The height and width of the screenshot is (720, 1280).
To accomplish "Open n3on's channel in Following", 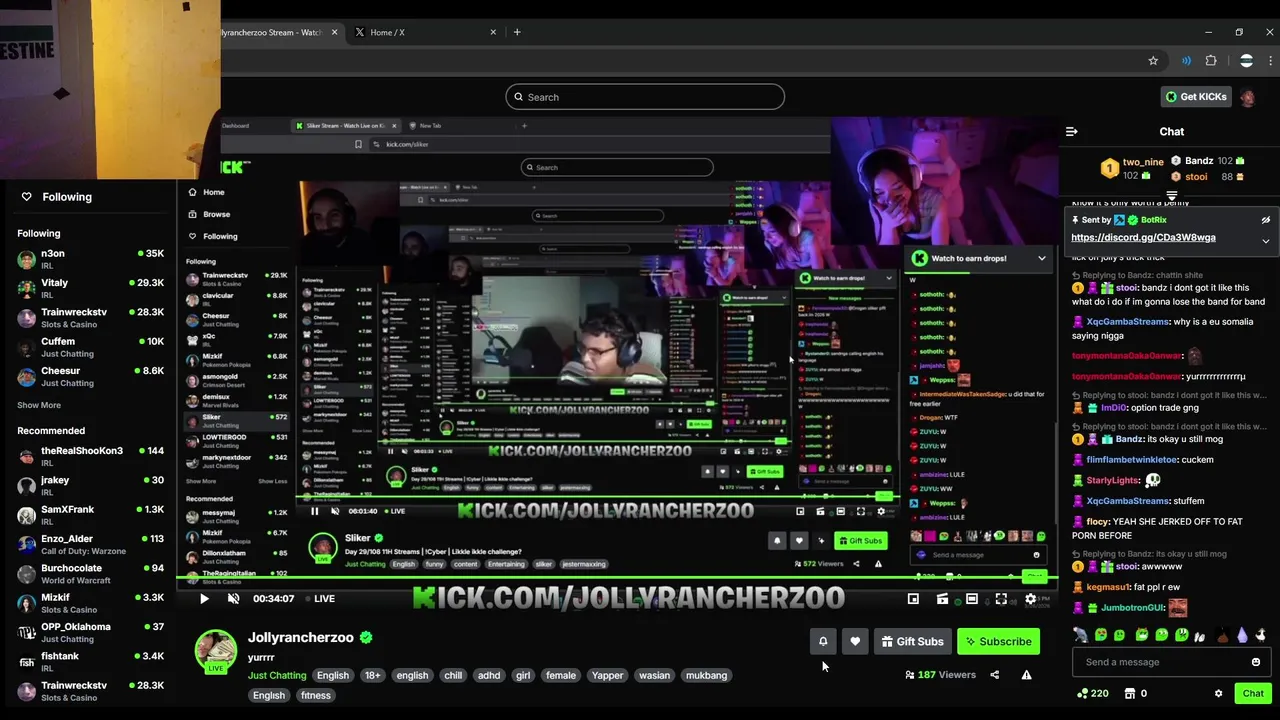I will point(90,260).
